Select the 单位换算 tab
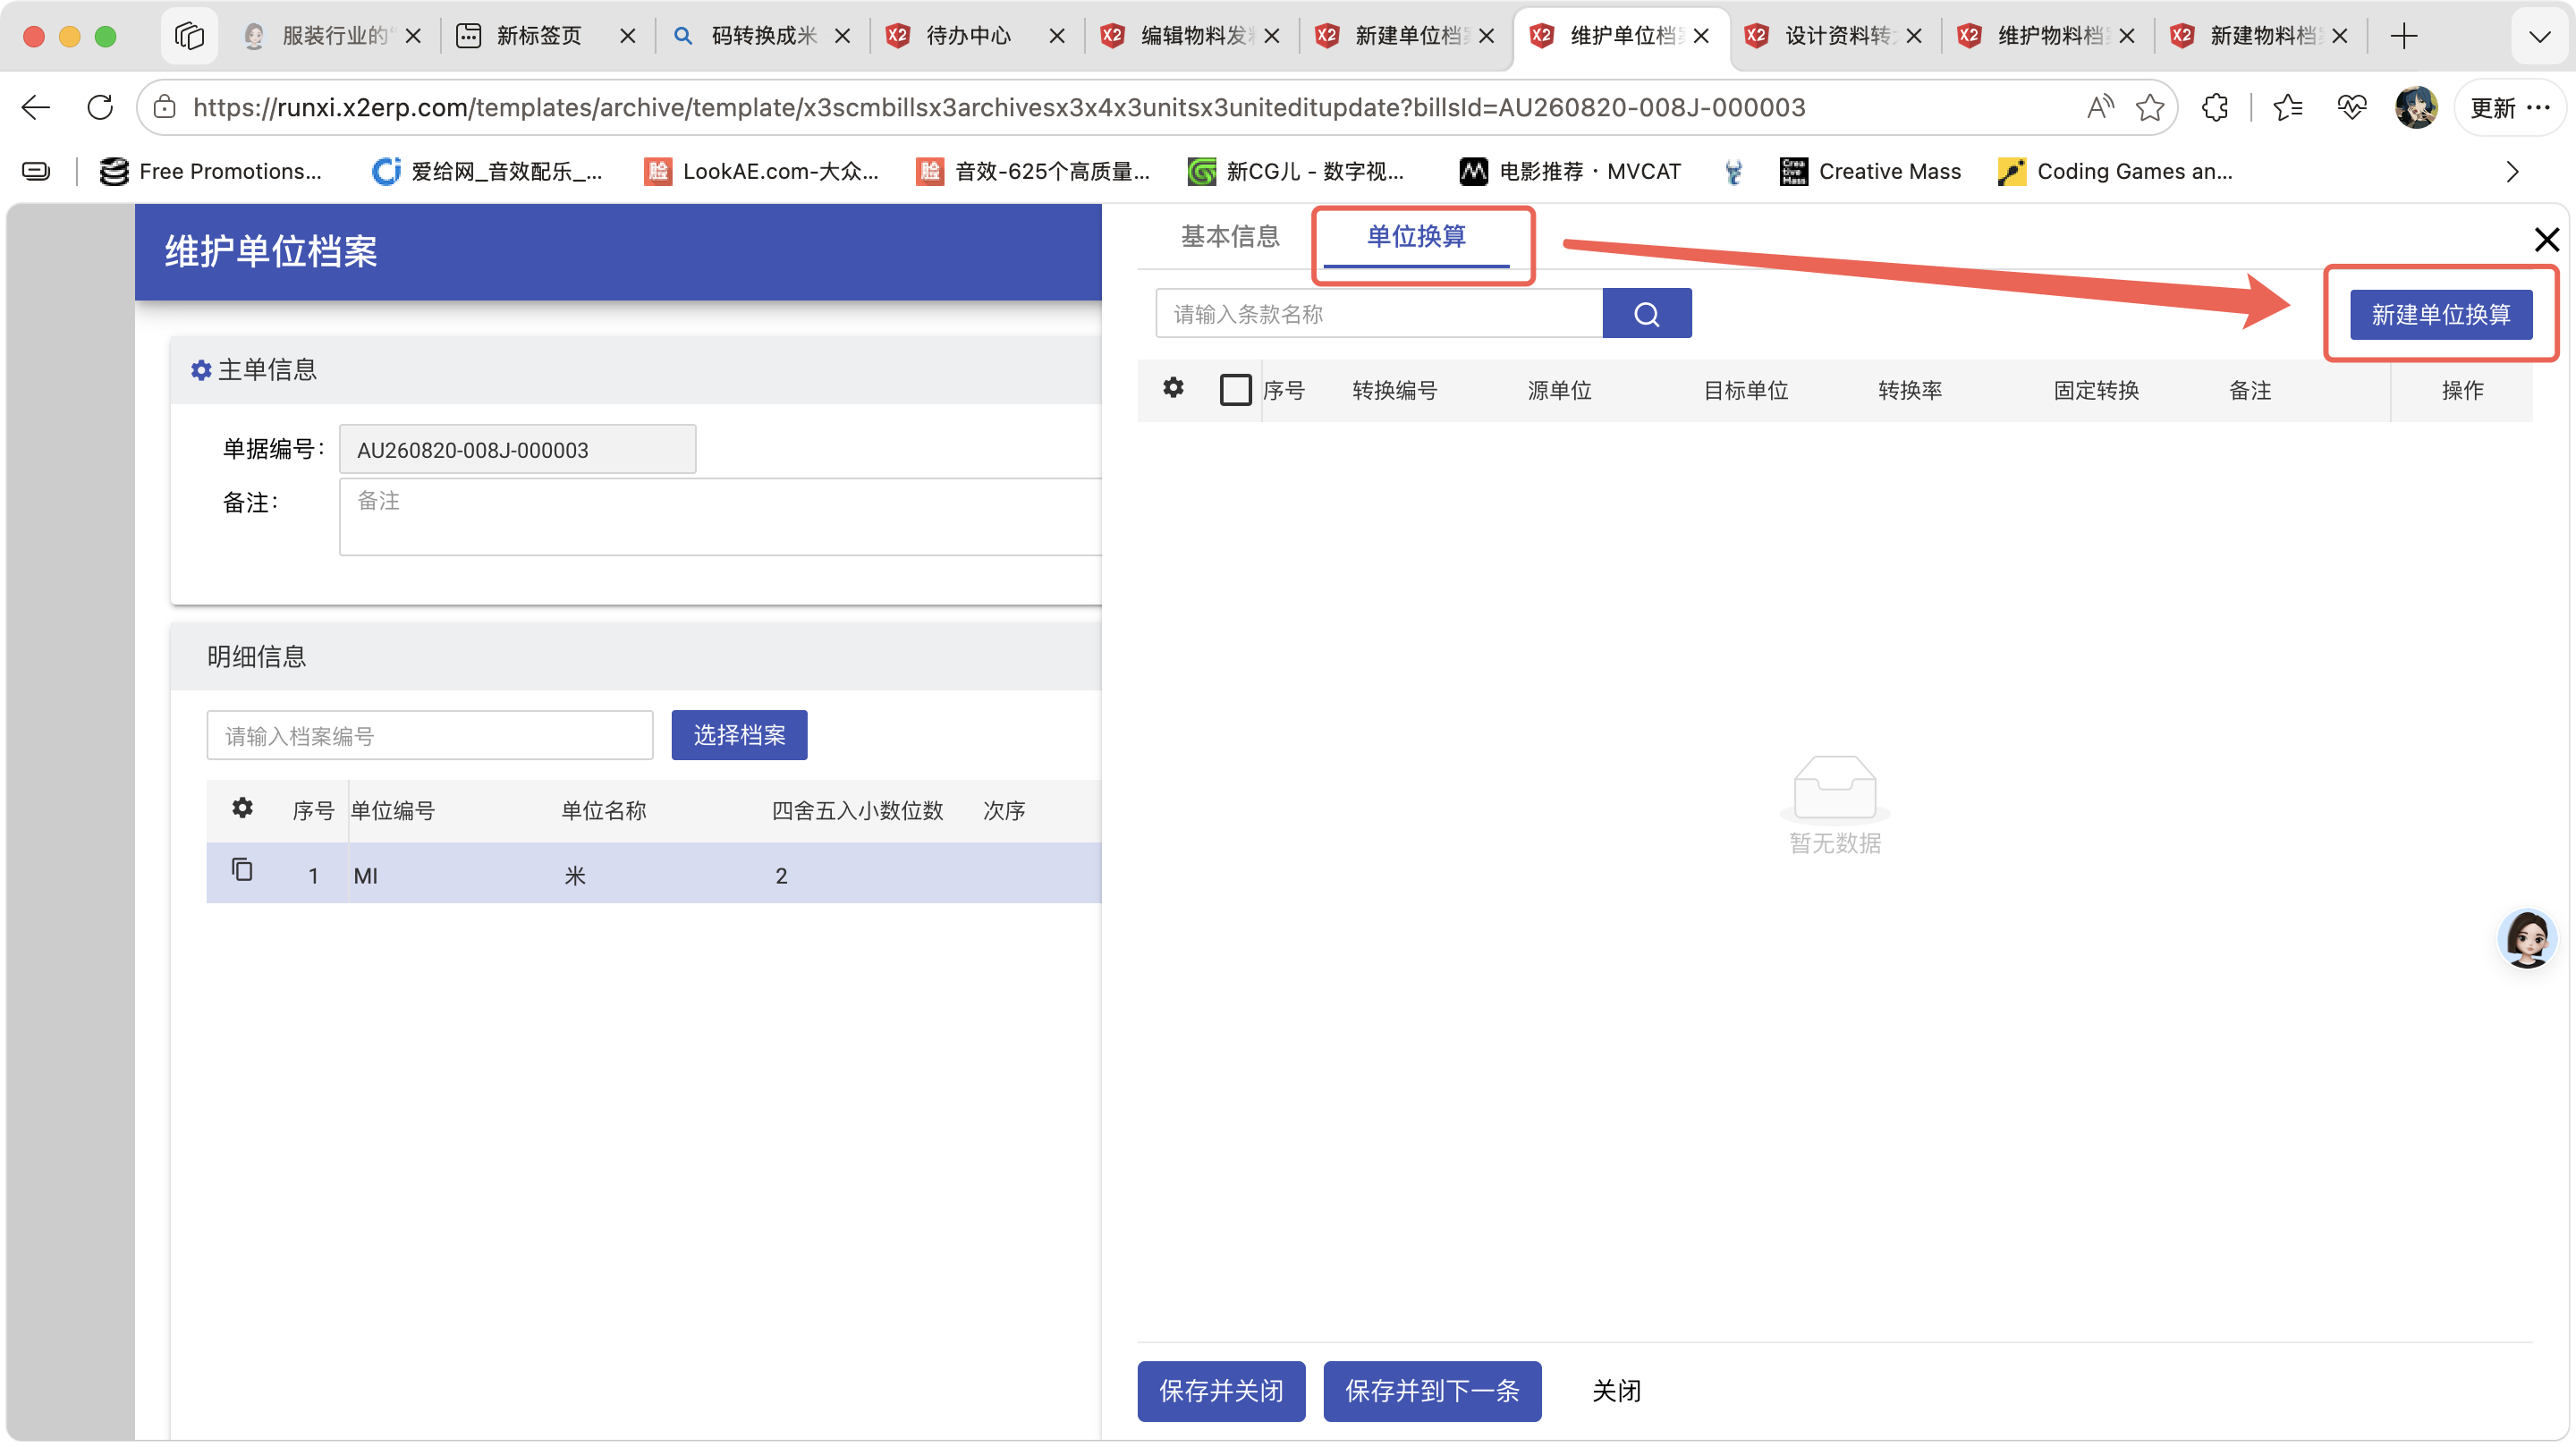 click(1416, 237)
